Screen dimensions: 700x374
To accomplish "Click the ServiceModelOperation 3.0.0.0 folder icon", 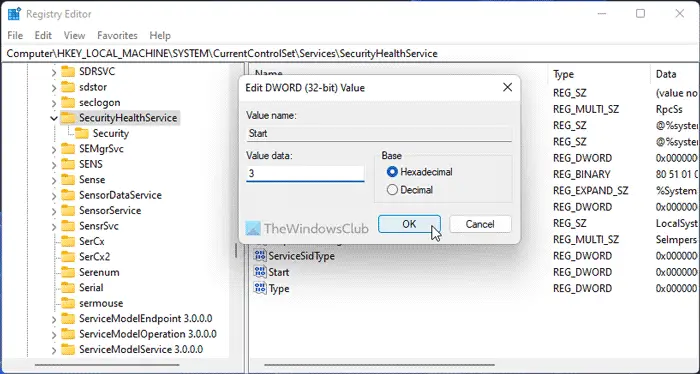I will click(68, 334).
